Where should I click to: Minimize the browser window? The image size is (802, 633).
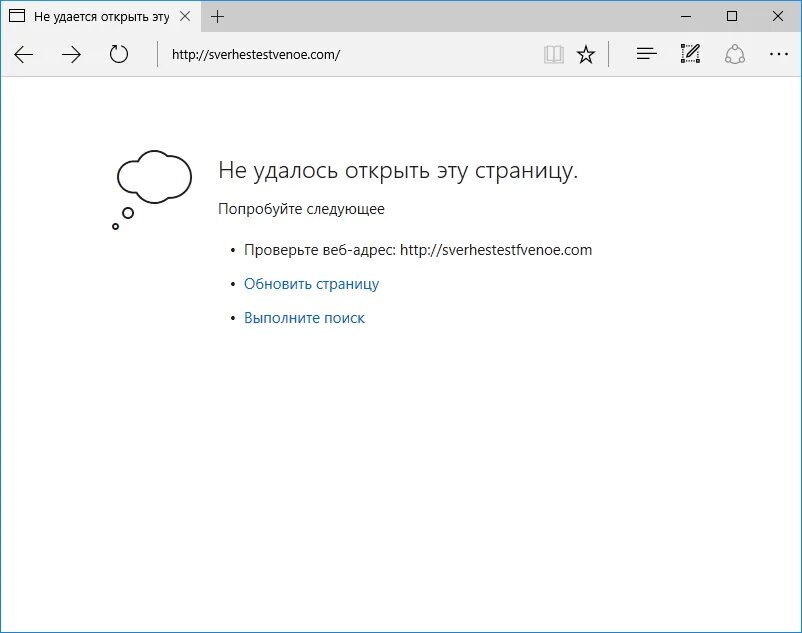pyautogui.click(x=686, y=16)
